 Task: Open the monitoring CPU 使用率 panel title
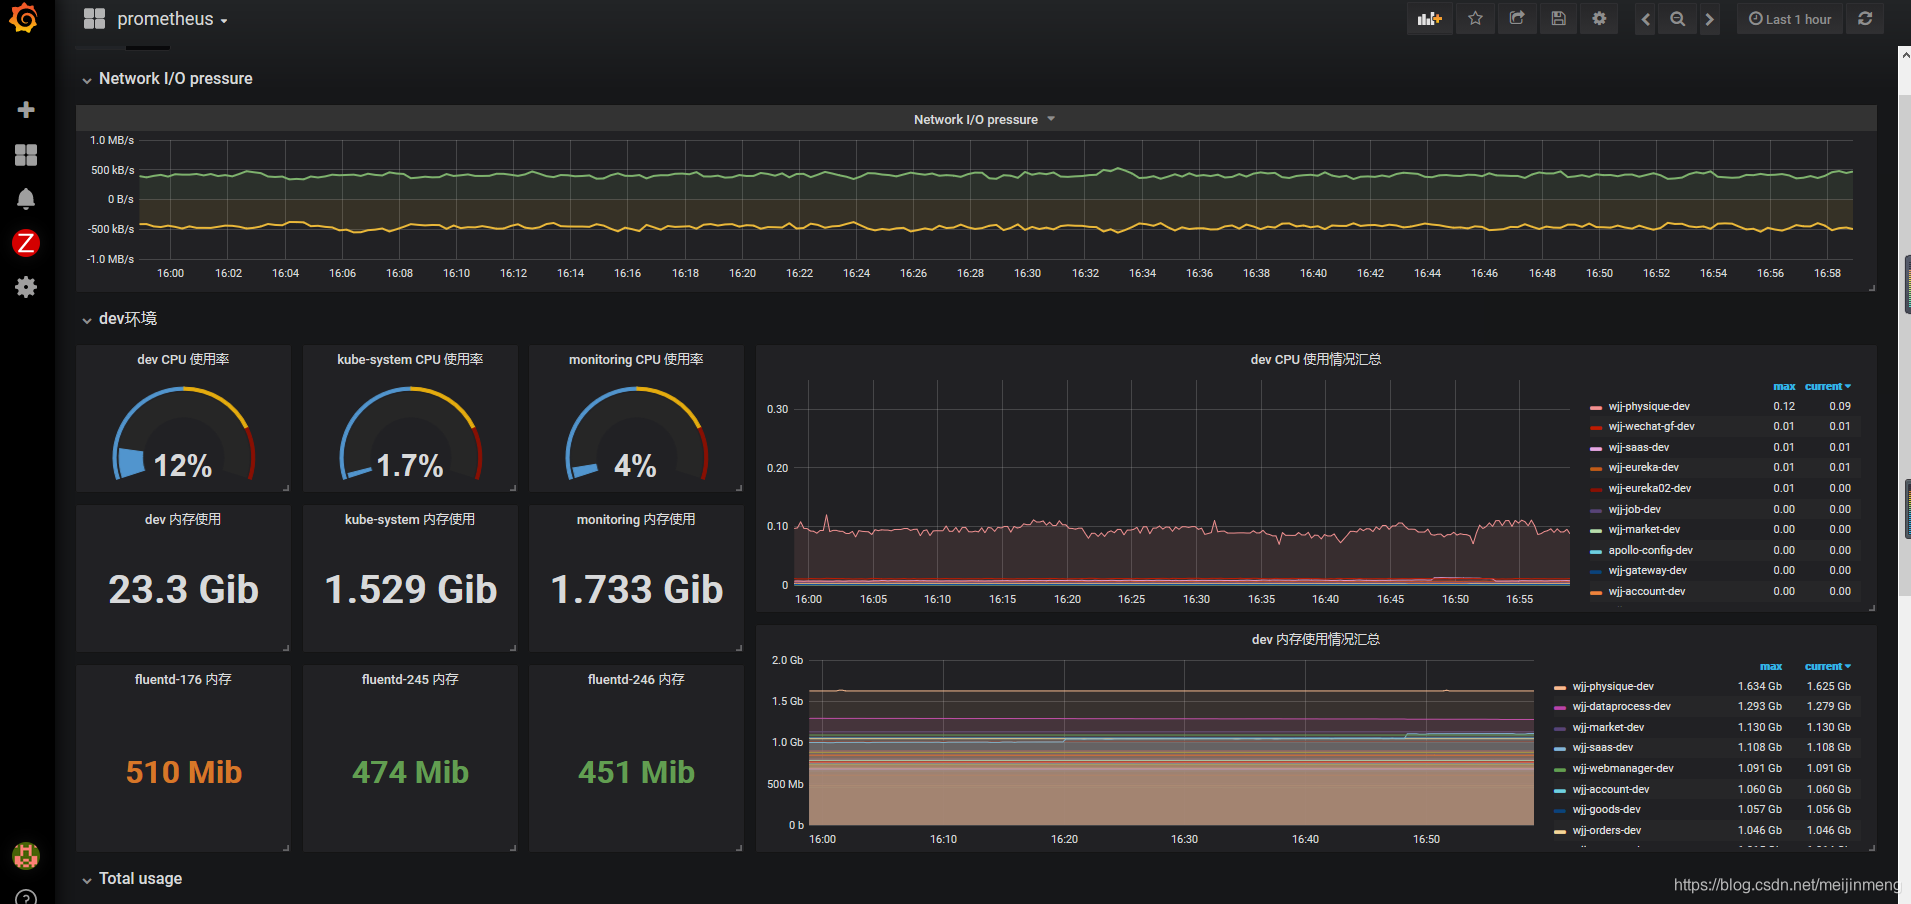636,359
